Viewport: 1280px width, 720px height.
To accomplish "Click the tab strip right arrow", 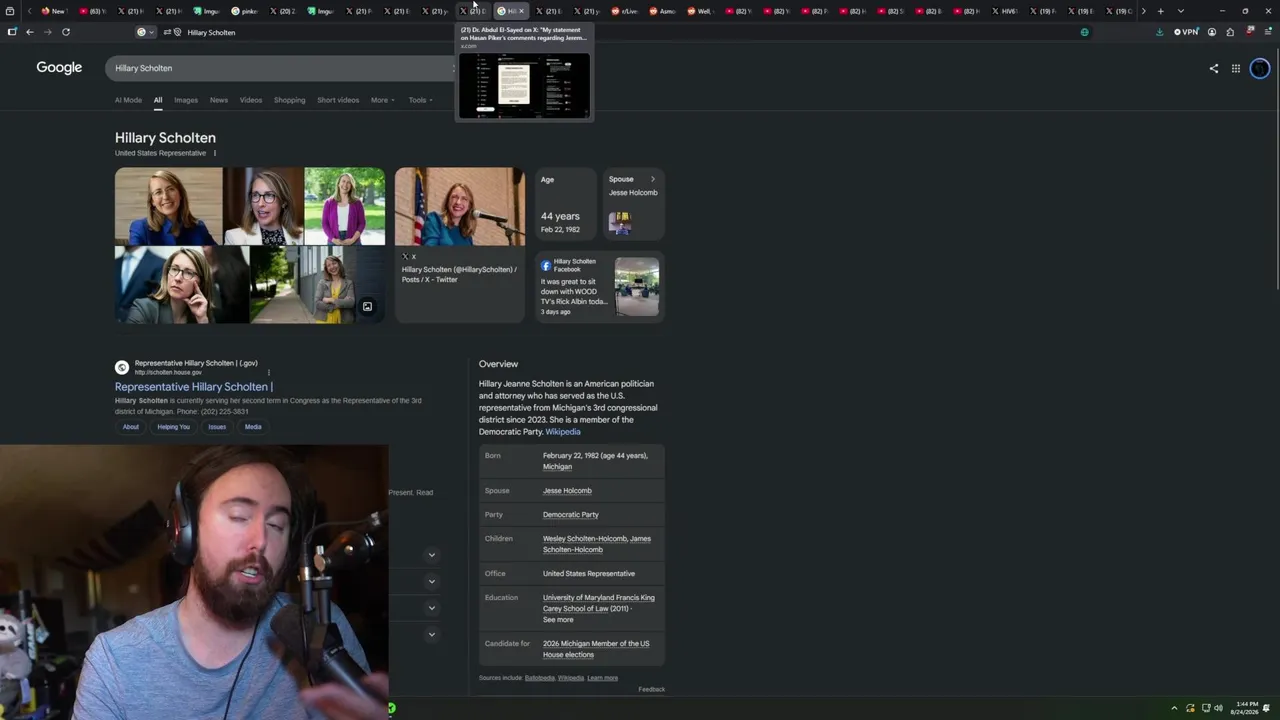I will coord(1144,11).
